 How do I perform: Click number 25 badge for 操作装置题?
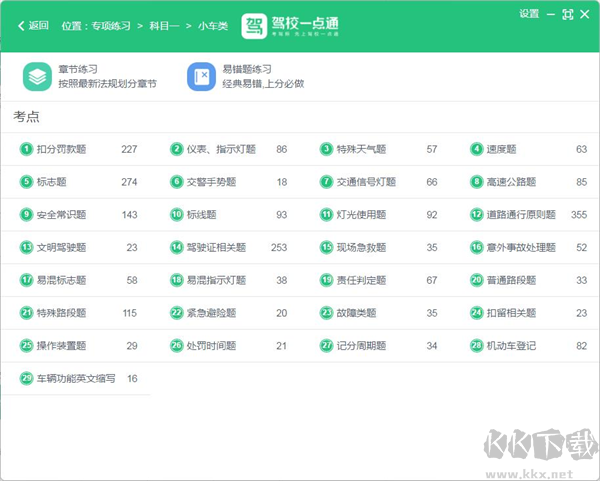tap(26, 346)
